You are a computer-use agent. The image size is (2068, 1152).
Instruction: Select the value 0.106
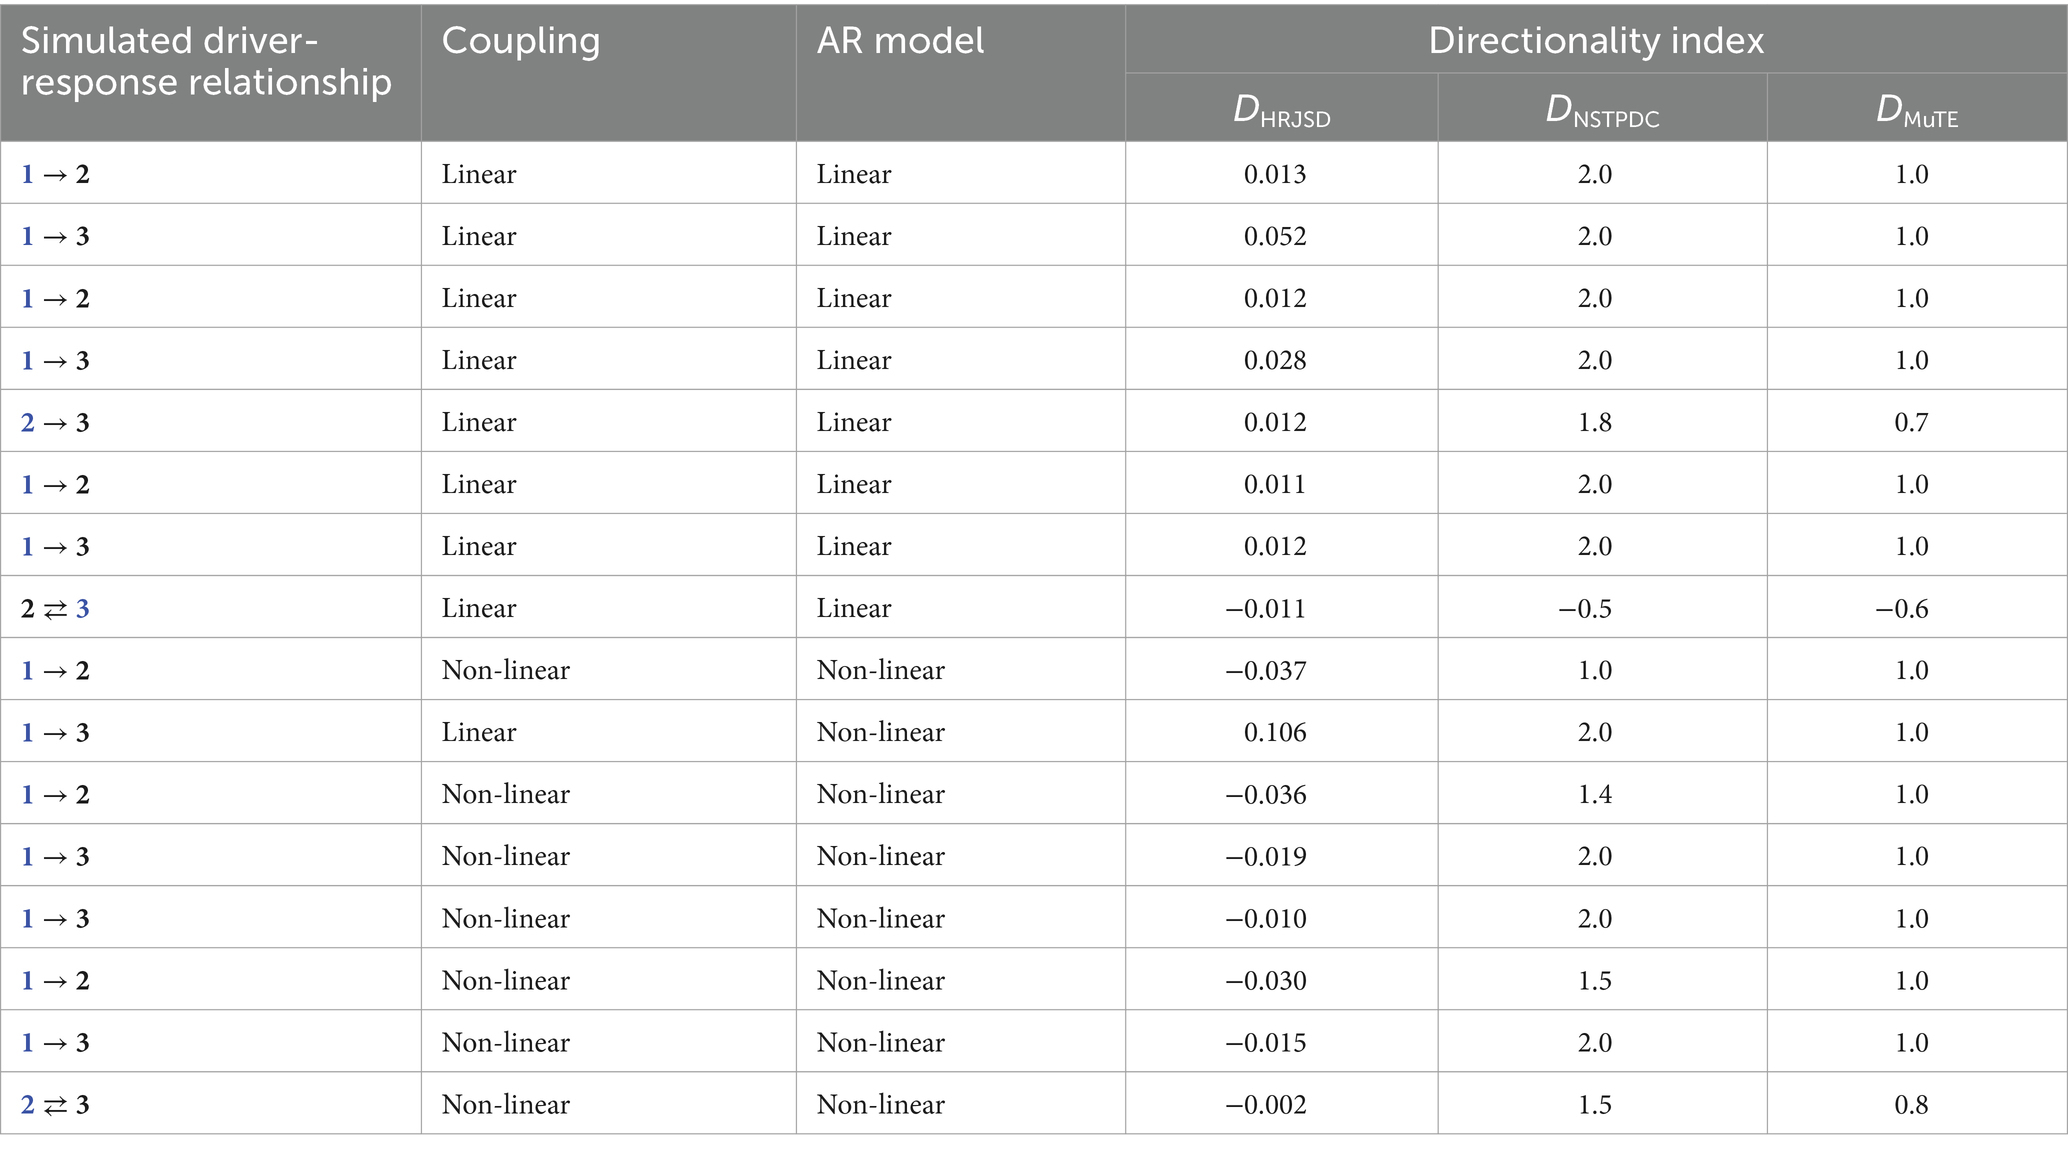pos(1275,732)
